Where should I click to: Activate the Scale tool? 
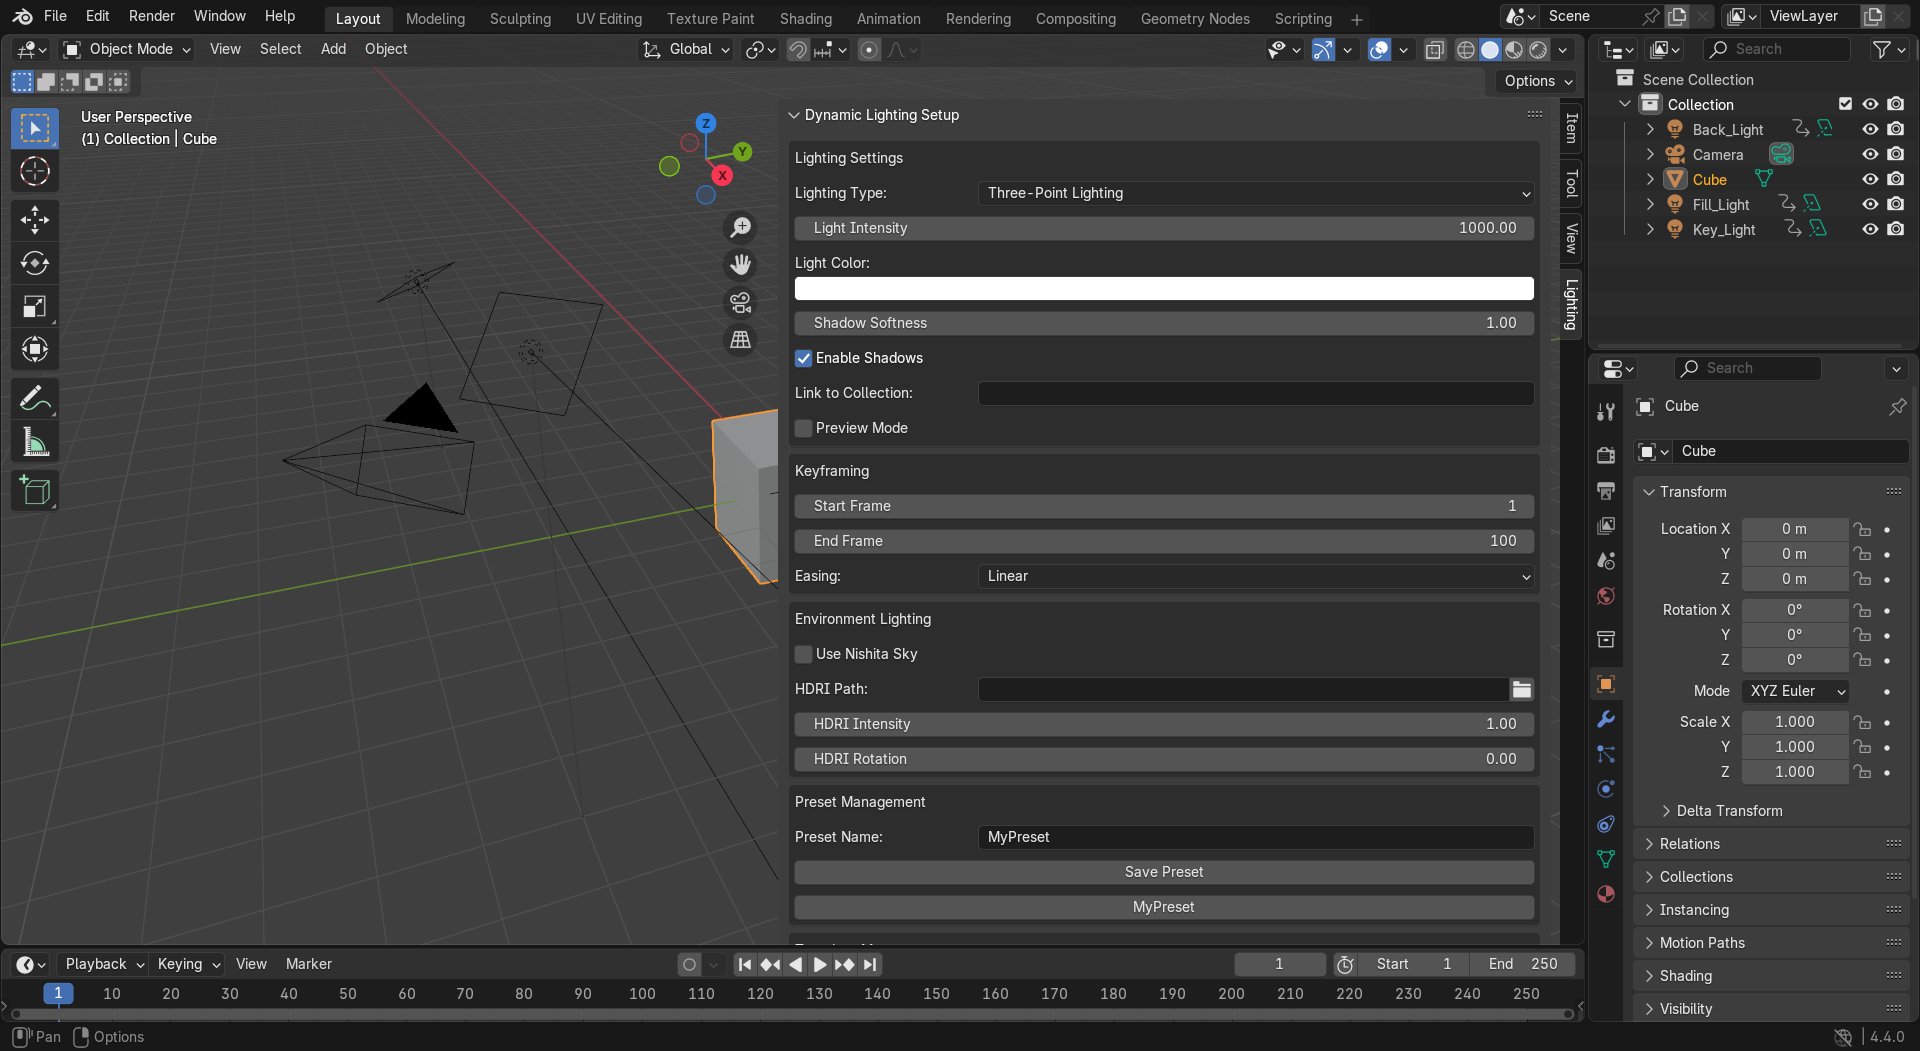pos(35,306)
